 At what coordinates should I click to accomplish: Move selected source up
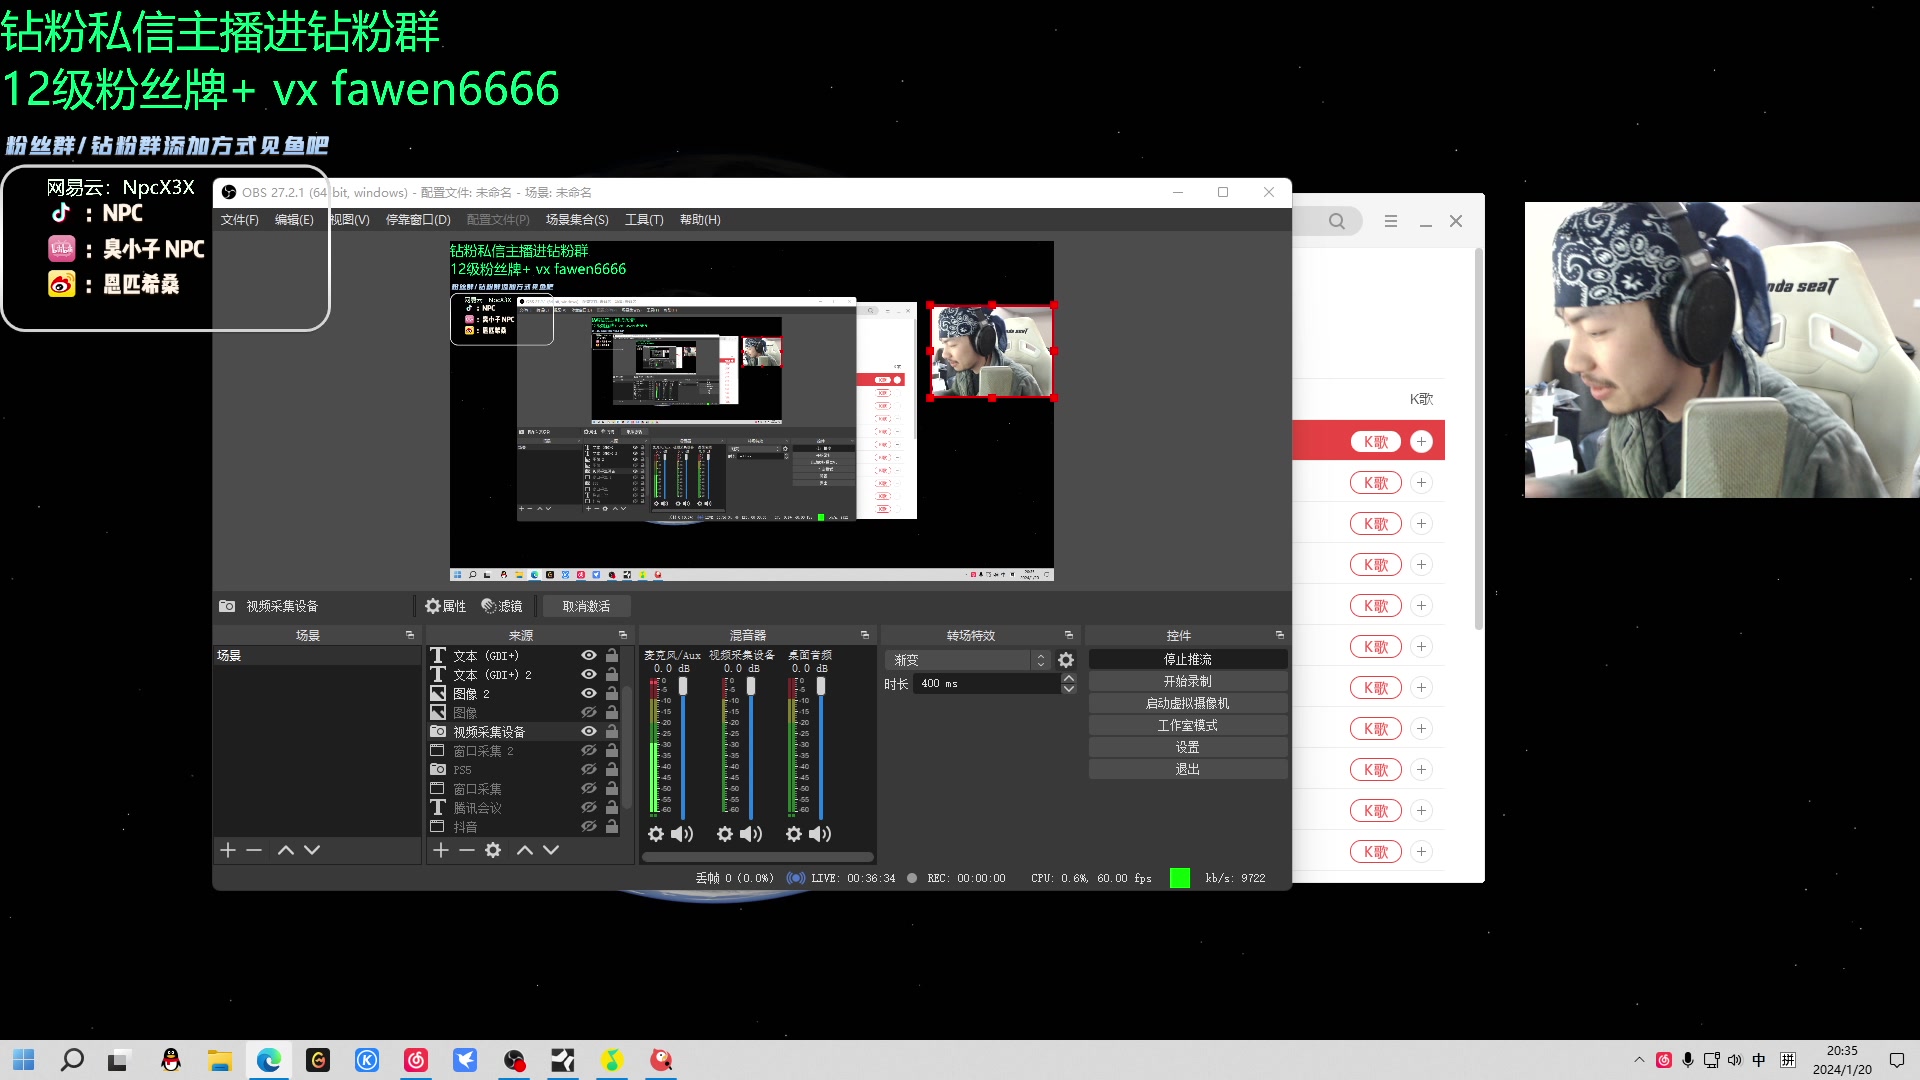click(525, 850)
